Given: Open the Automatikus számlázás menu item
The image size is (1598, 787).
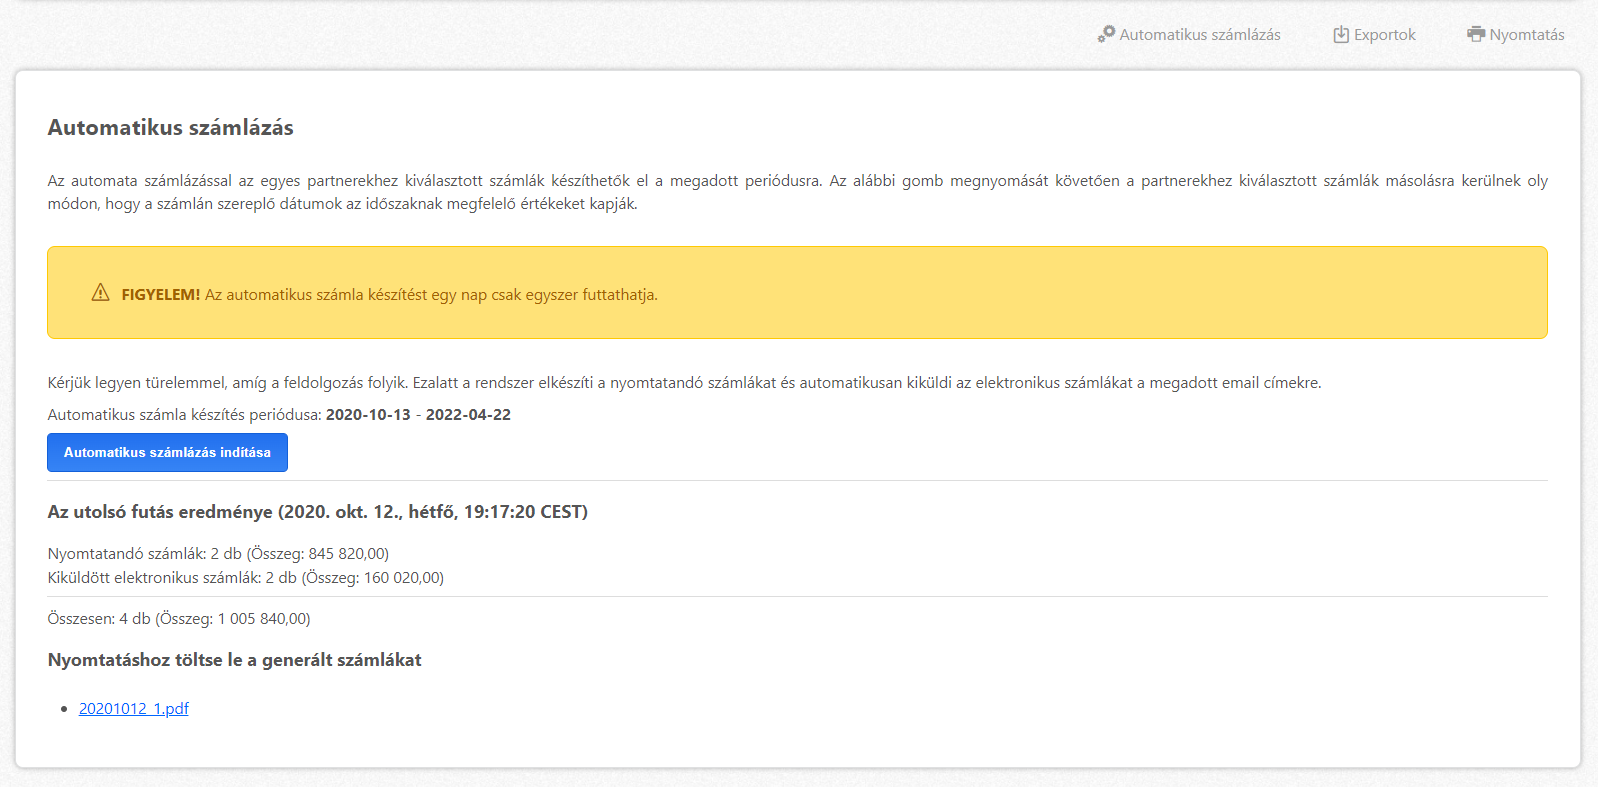Looking at the screenshot, I should 1189,34.
